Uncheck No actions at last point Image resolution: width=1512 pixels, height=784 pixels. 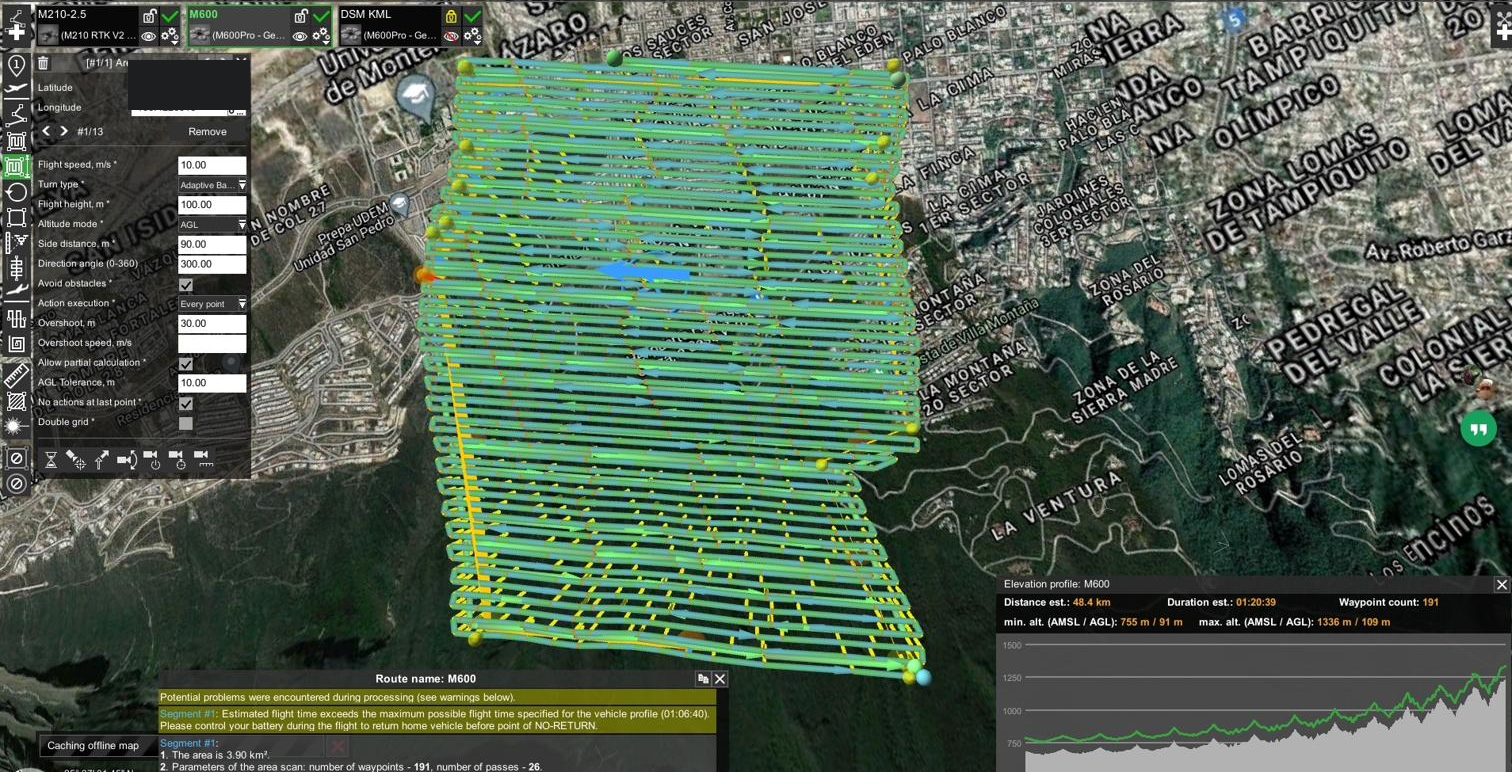[x=185, y=403]
